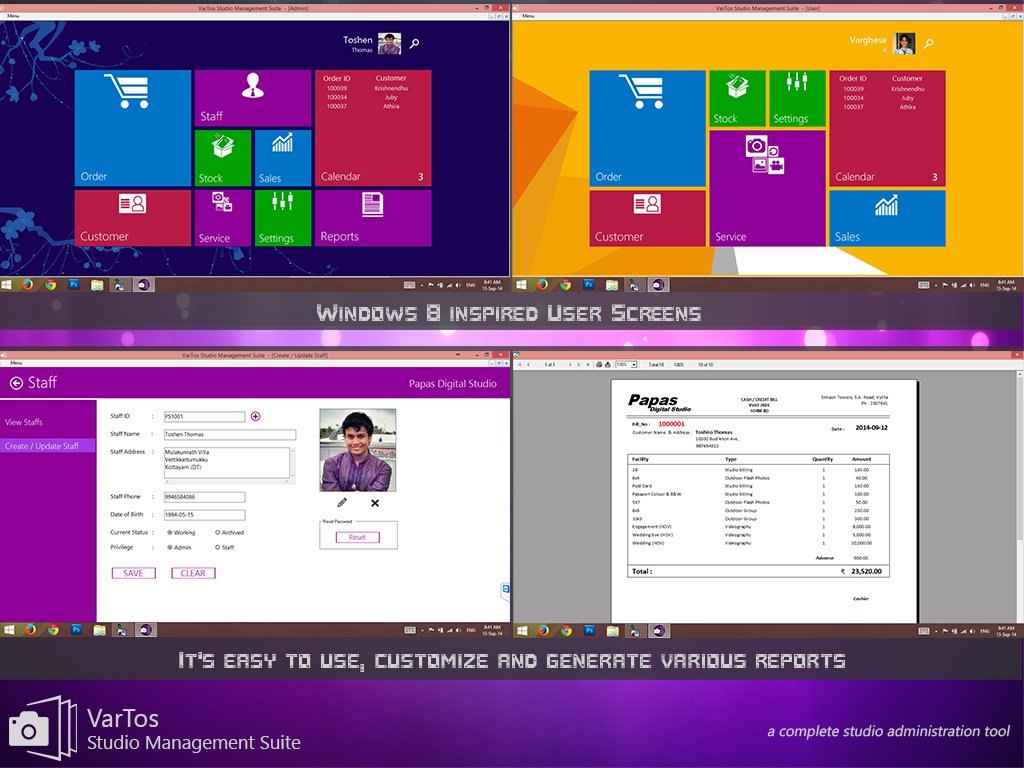This screenshot has height=768, width=1024.
Task: Open the Staff tile in Admin window
Action: [253, 98]
